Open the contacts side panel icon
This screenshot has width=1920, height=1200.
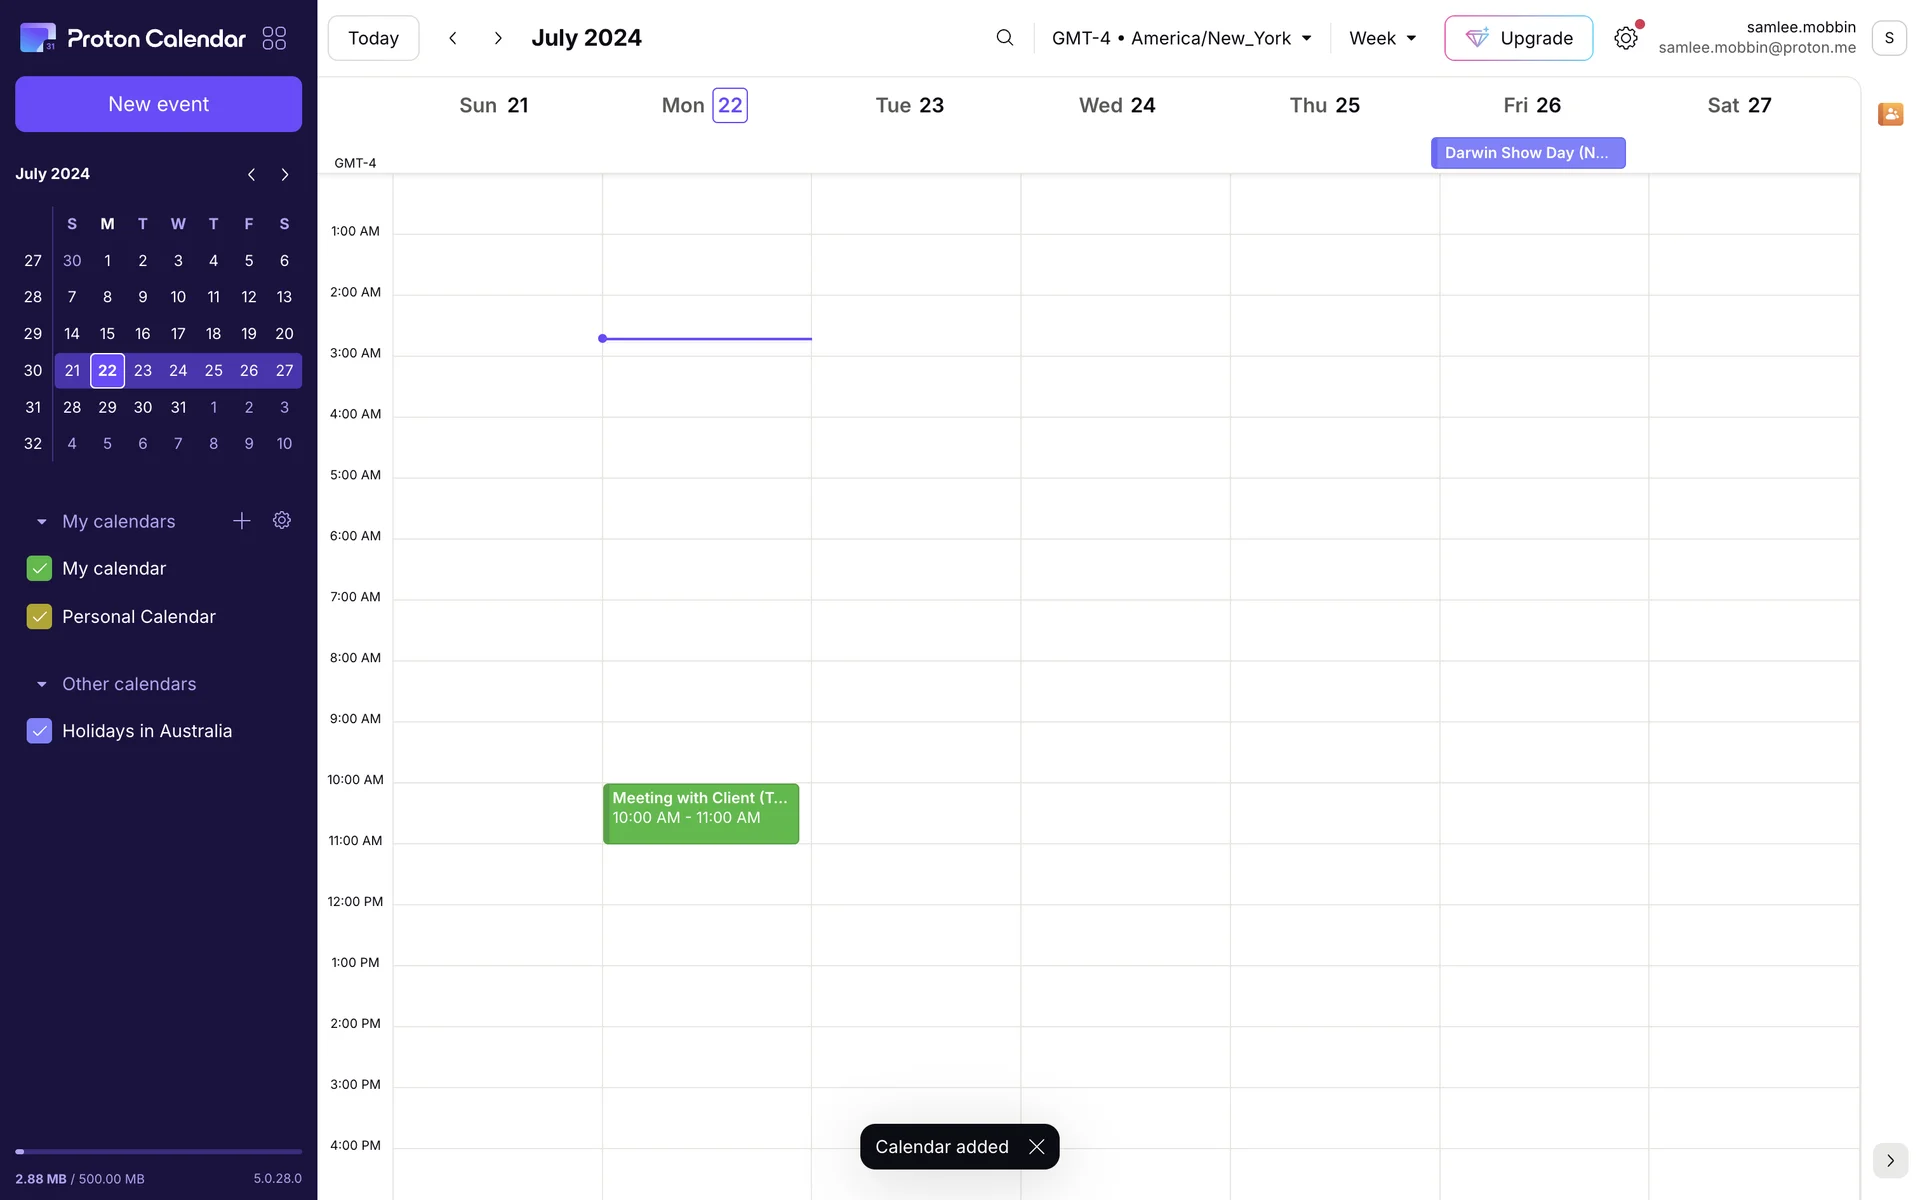tap(1890, 114)
